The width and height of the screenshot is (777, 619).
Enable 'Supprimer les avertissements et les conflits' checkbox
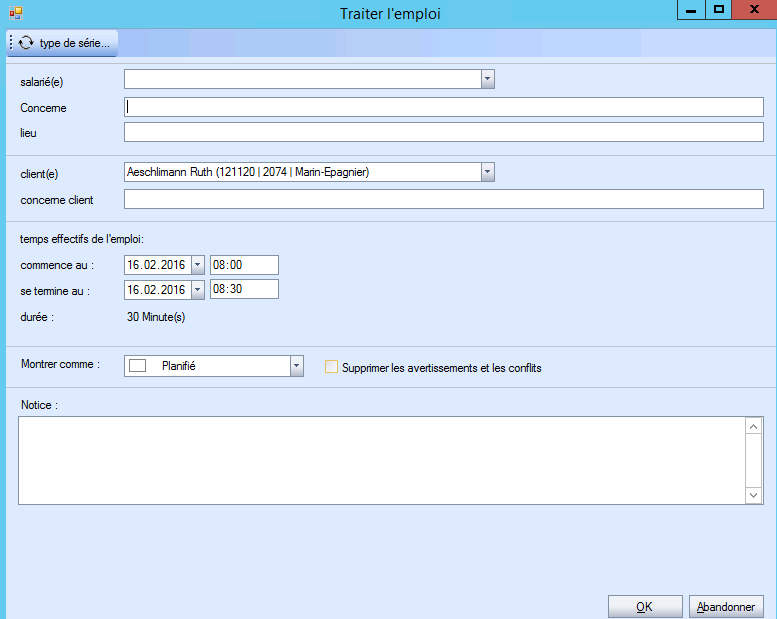(332, 367)
